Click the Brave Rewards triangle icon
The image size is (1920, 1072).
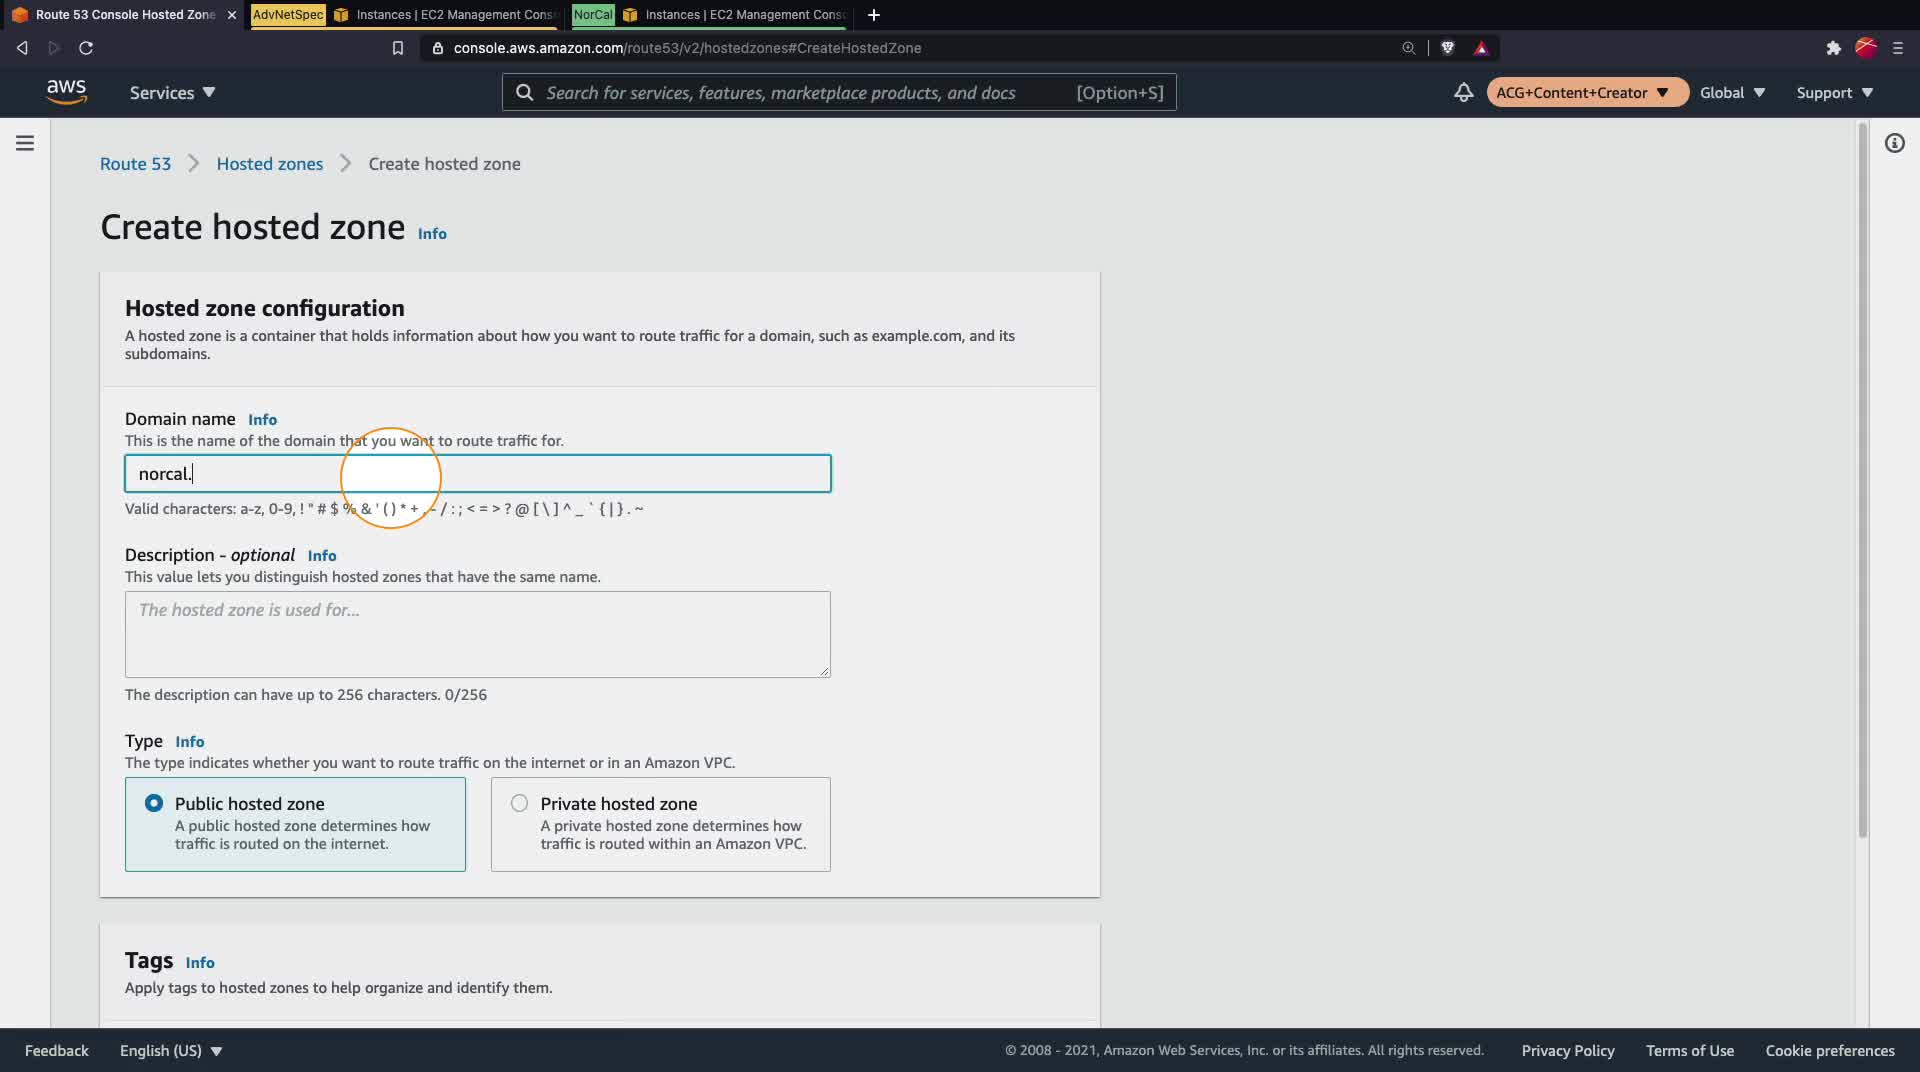point(1481,48)
